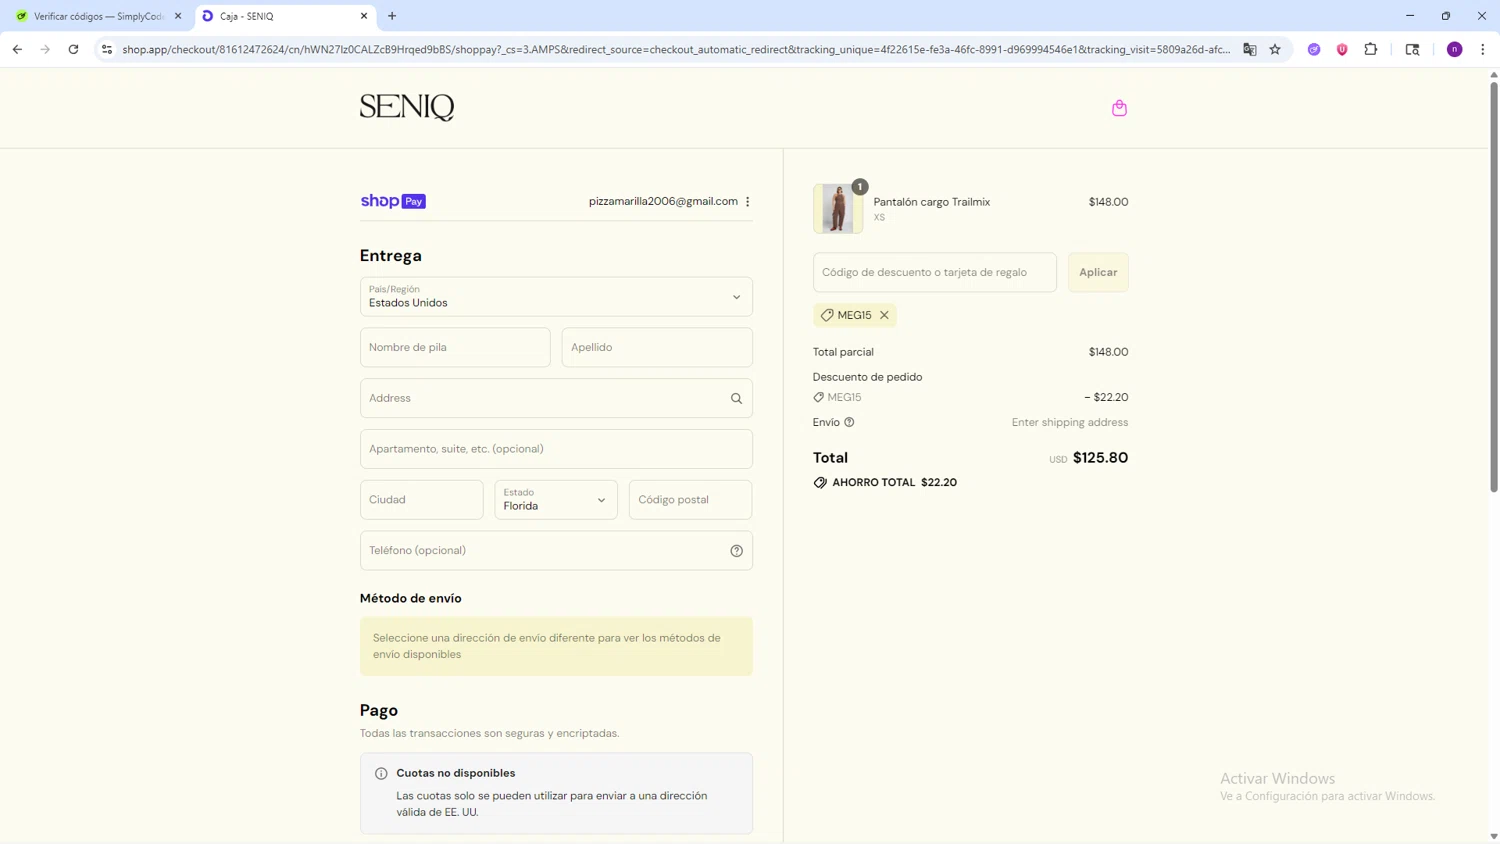Viewport: 1500px width, 844px height.
Task: Open the Chrome three-dot menu
Action: tap(1482, 49)
